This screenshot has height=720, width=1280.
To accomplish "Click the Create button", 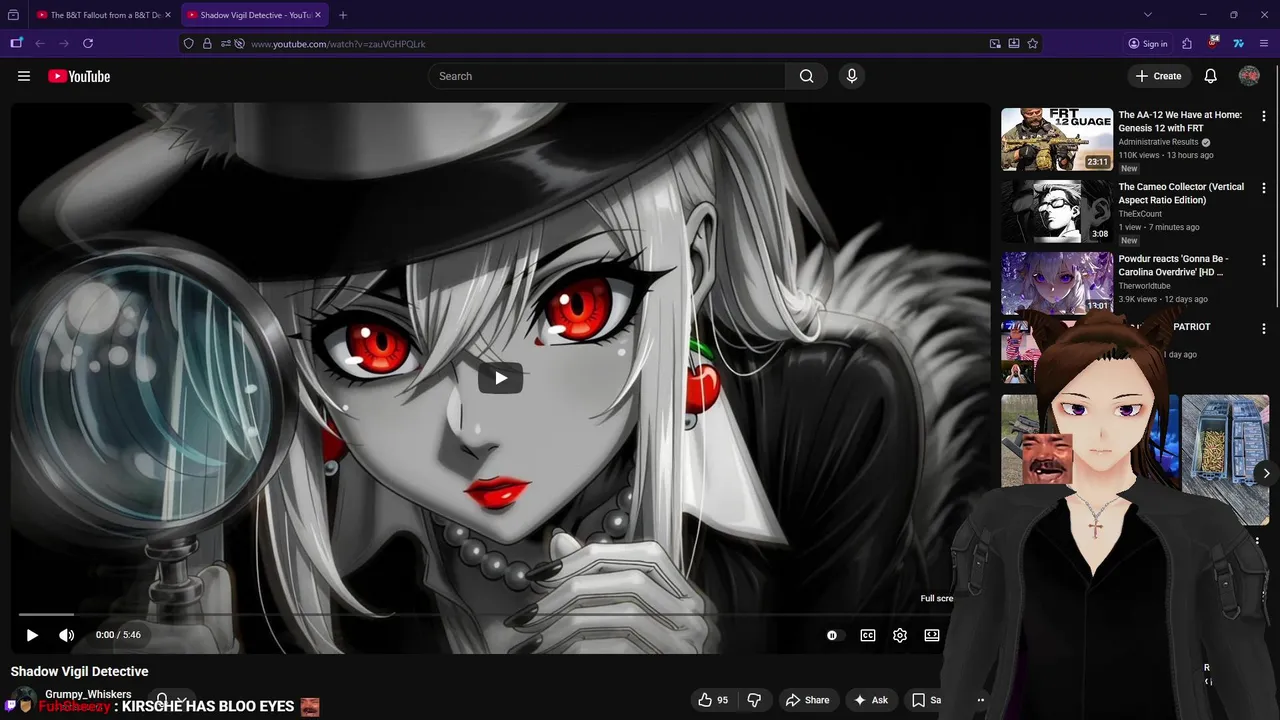I will click(1159, 76).
